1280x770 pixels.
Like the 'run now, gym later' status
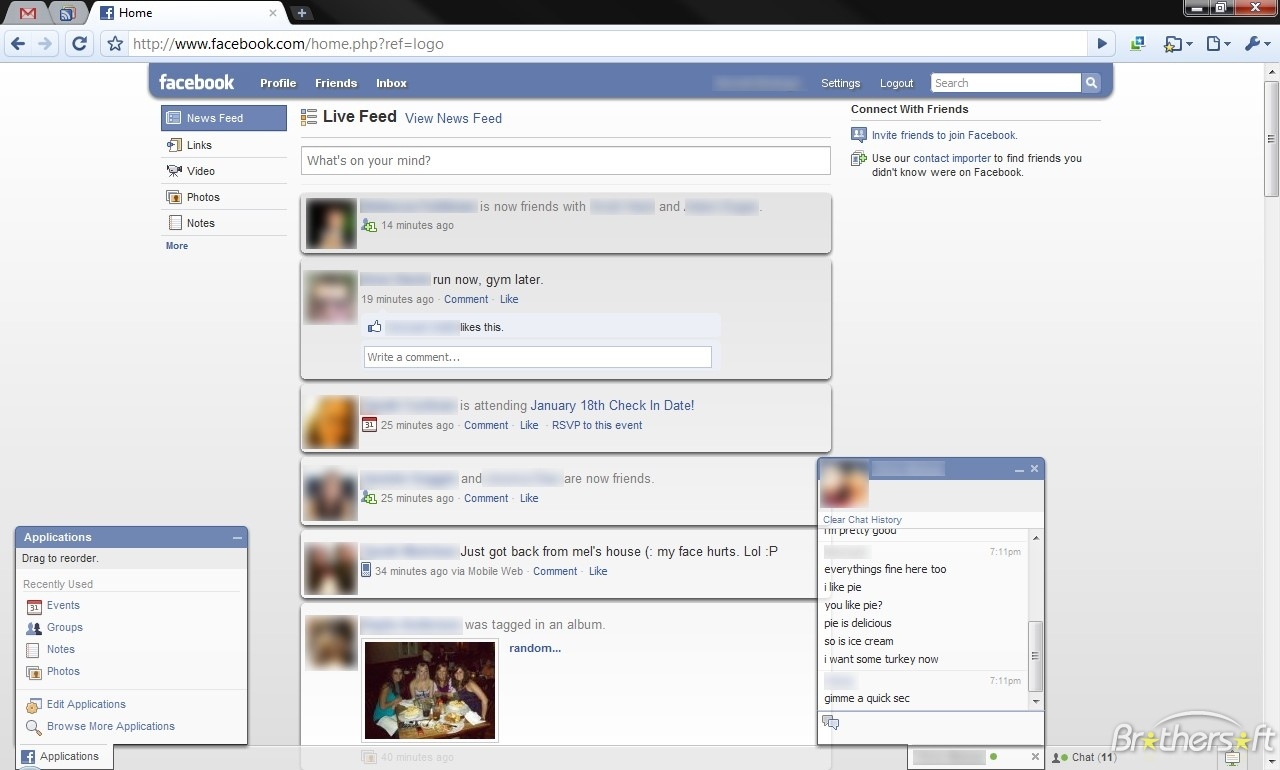(x=509, y=299)
